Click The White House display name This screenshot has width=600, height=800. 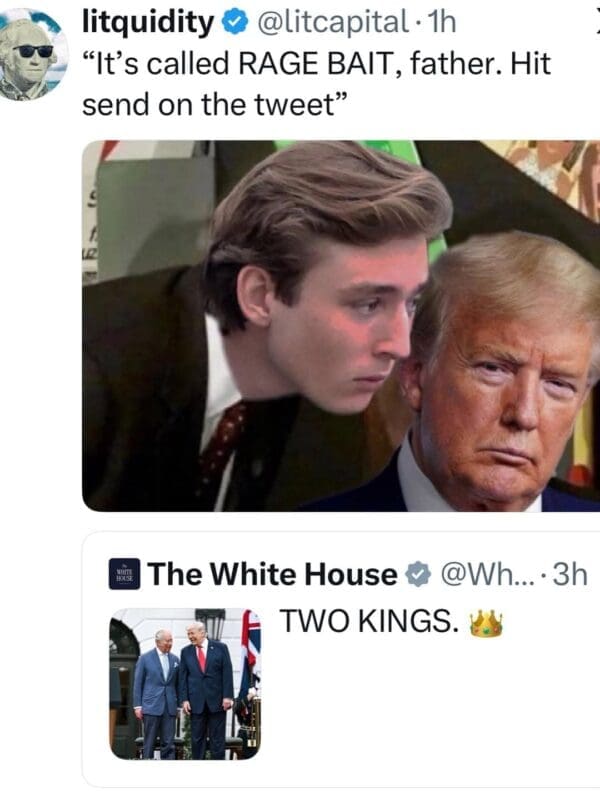coord(275,573)
